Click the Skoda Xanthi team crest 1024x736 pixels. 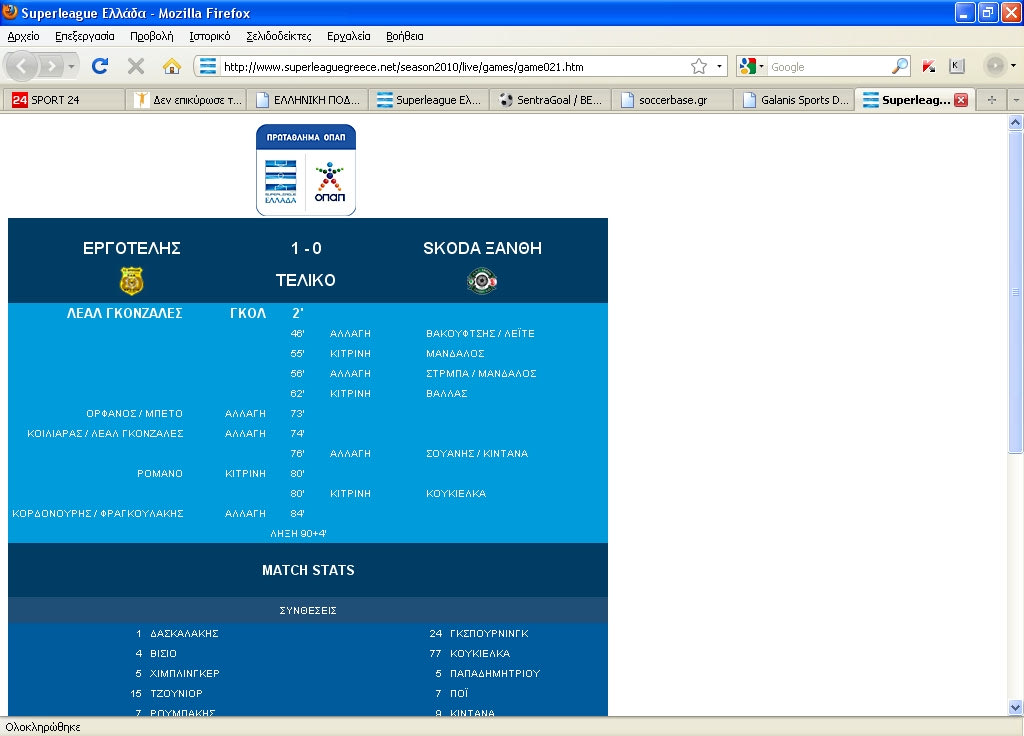click(482, 282)
